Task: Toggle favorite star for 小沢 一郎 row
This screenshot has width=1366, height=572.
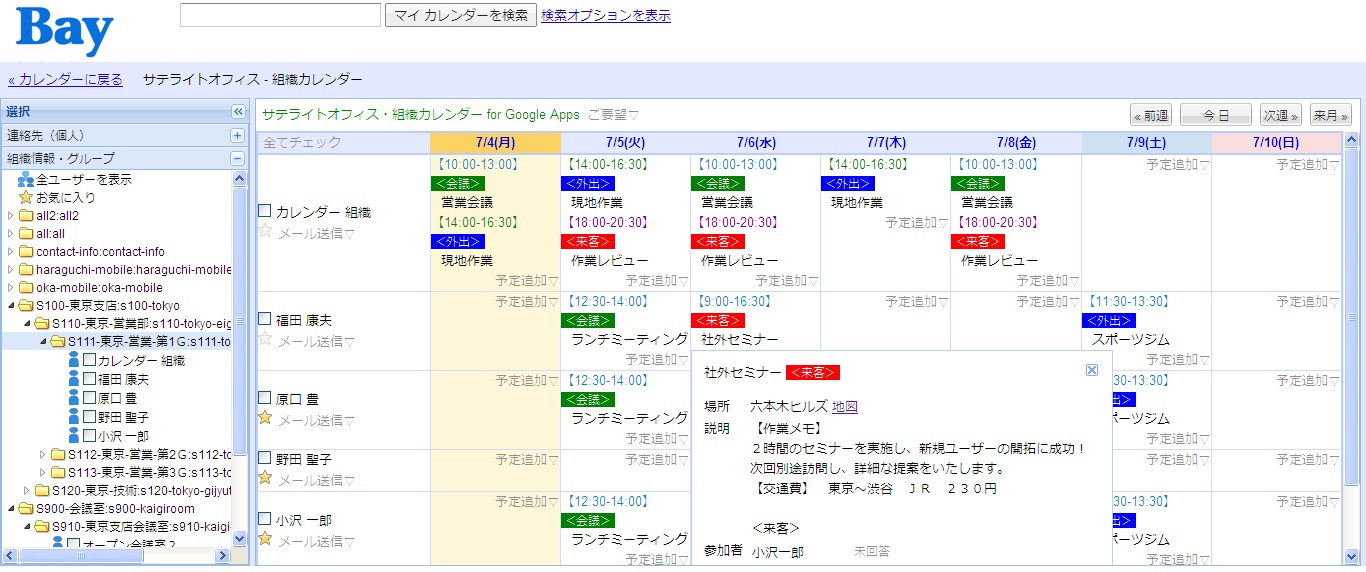Action: point(265,539)
